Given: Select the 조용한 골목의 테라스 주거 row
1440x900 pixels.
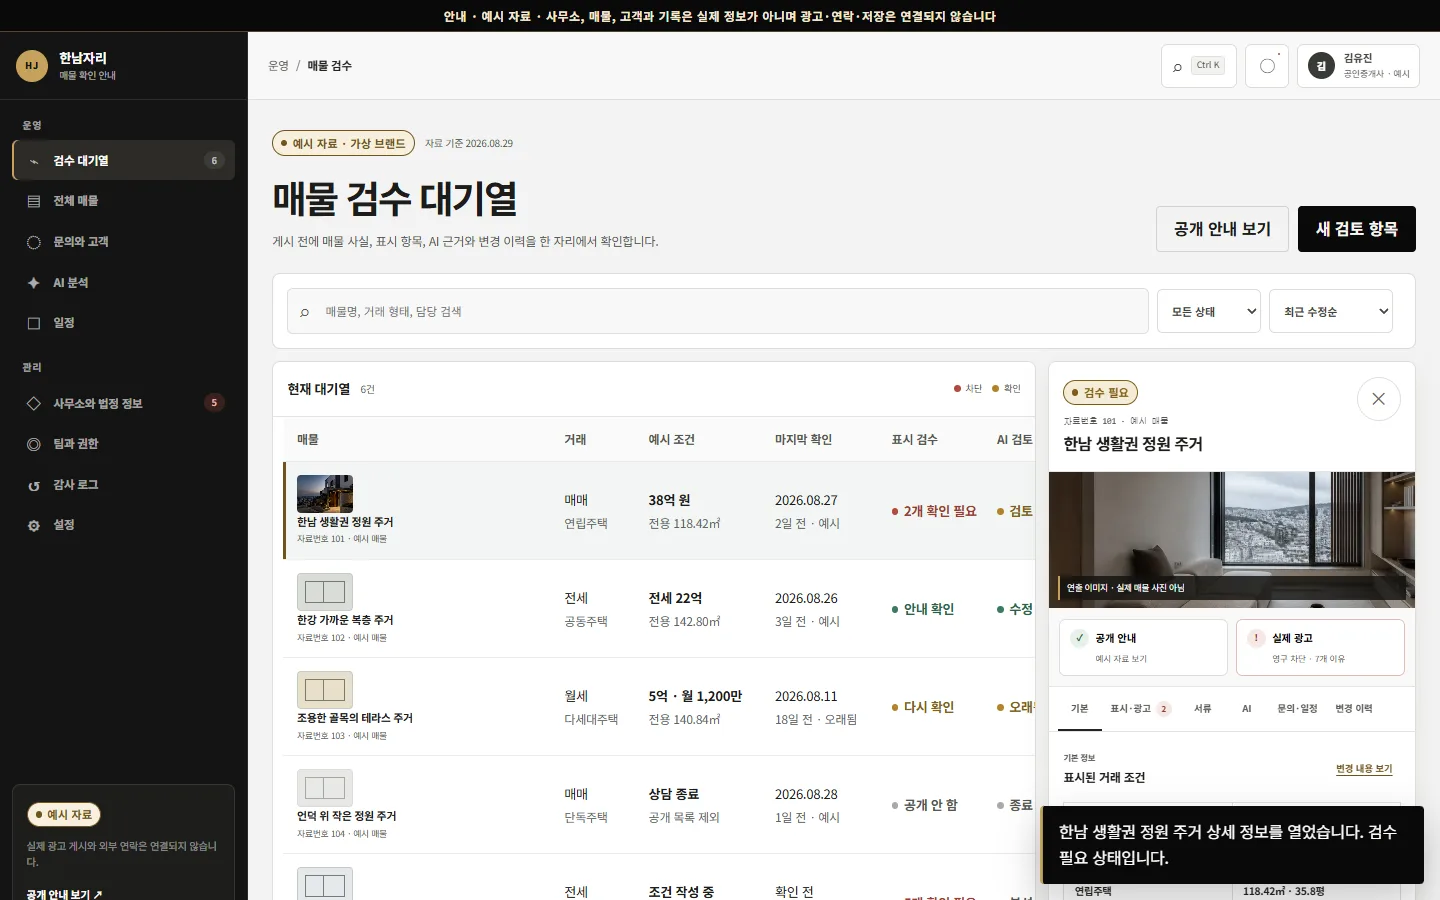Looking at the screenshot, I should 659,707.
